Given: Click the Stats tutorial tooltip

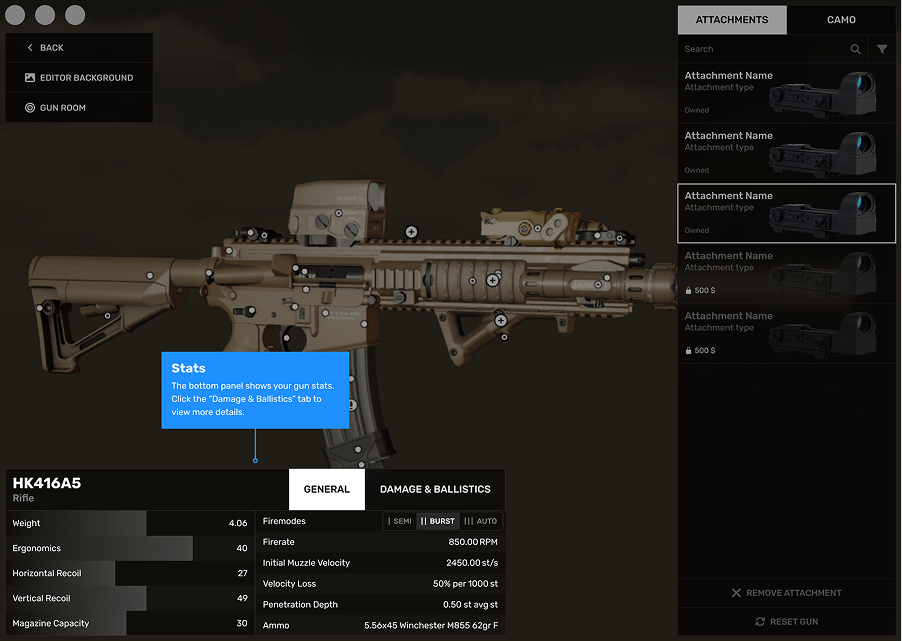Looking at the screenshot, I should (255, 390).
